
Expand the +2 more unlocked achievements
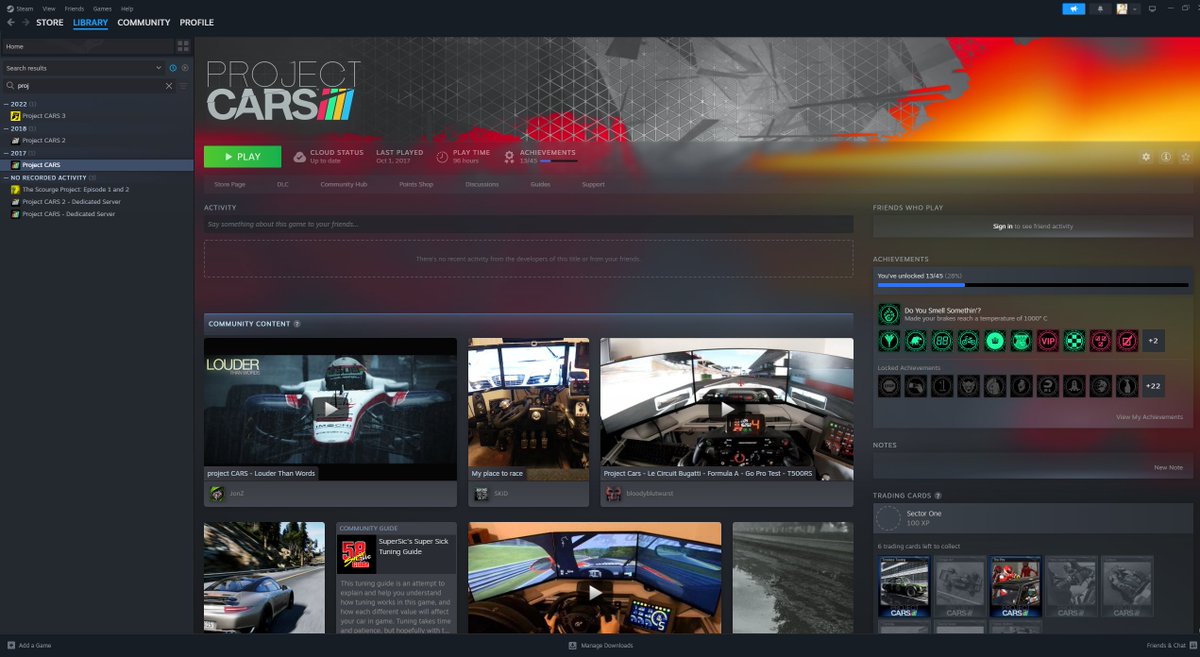coord(1153,341)
